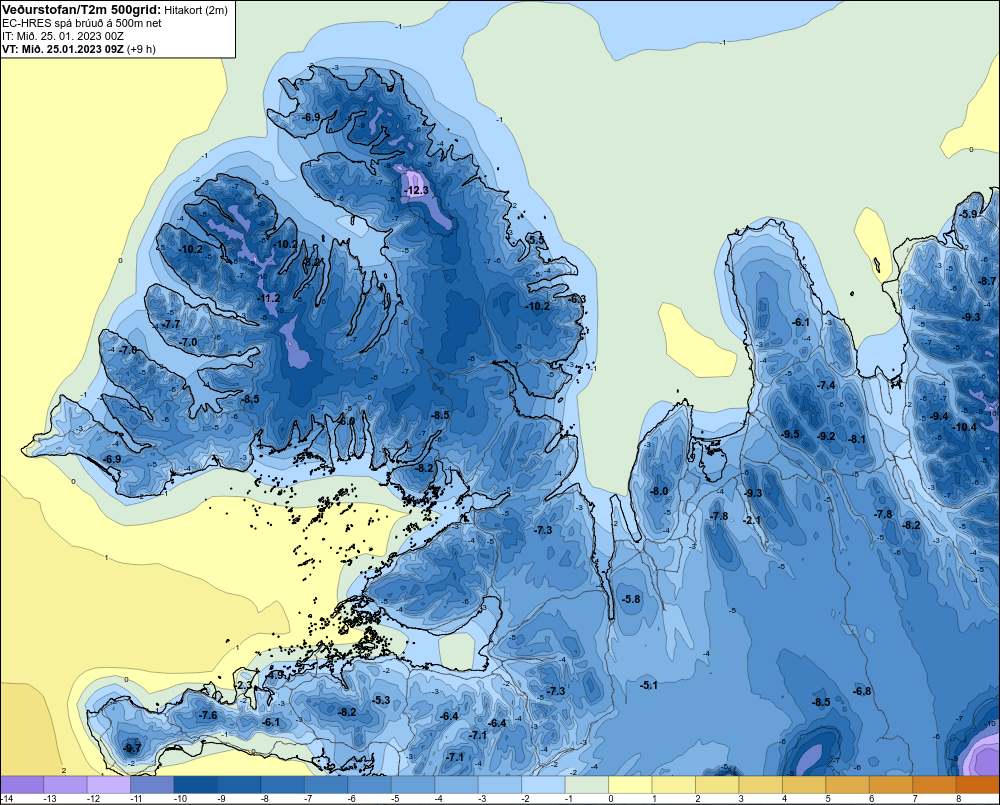Click the "IT: Mið. 25. 01. 2023 00Z" line

(x=63, y=36)
